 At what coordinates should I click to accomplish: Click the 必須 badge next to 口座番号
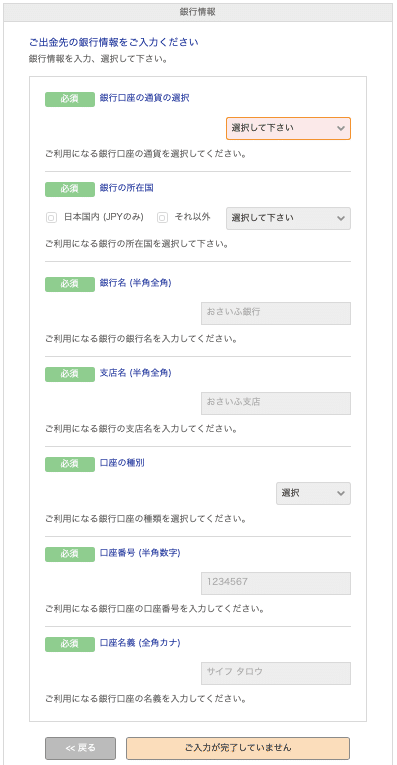[70, 554]
